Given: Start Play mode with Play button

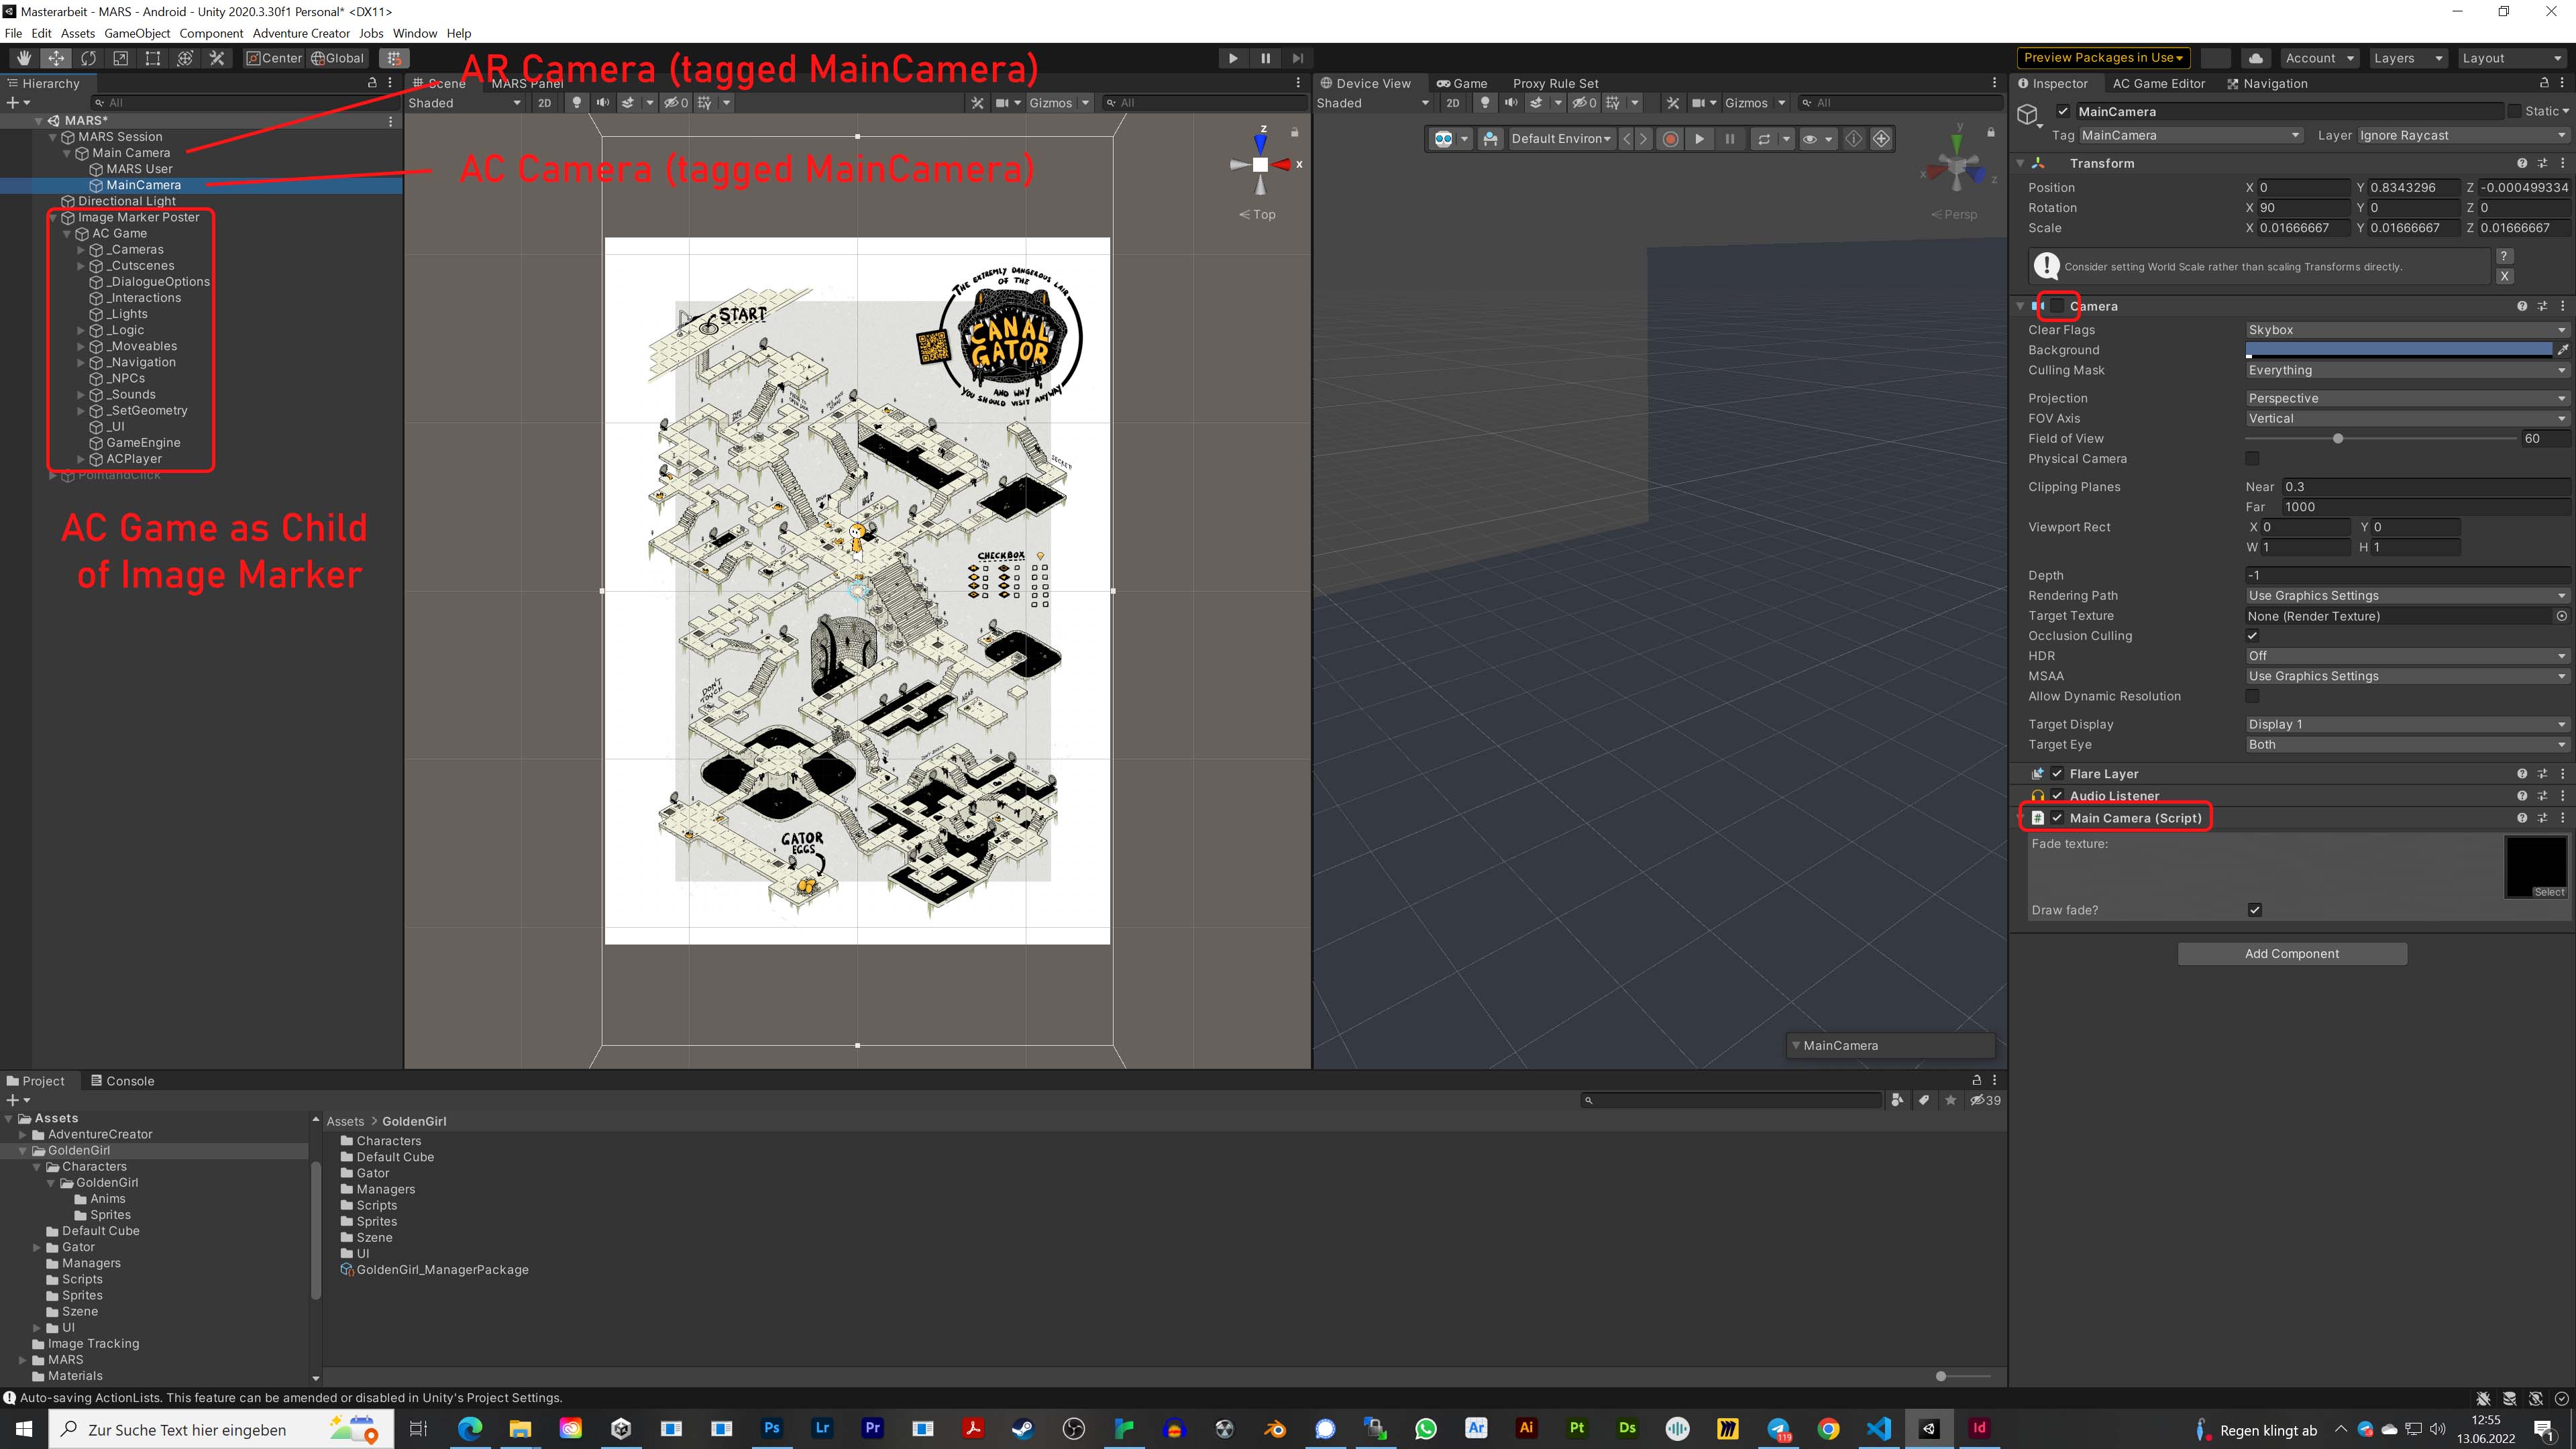Looking at the screenshot, I should point(1233,58).
